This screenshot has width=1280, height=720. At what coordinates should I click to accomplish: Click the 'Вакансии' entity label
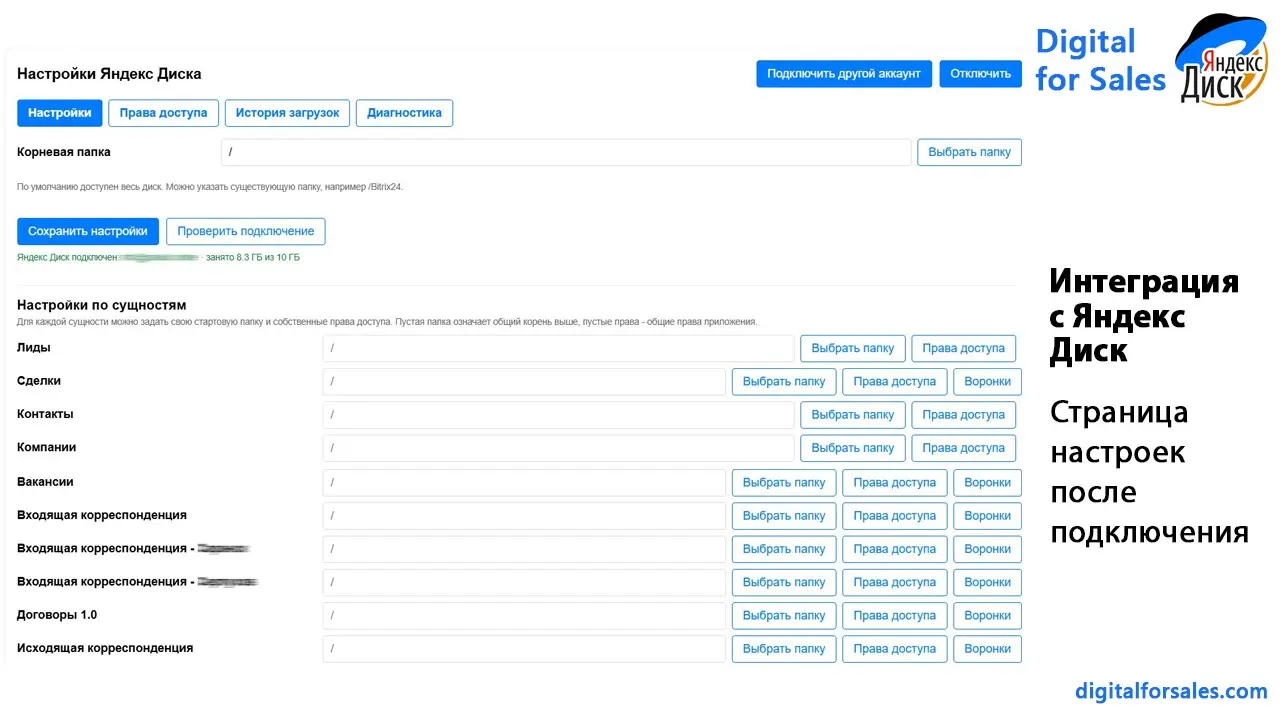[x=45, y=482]
